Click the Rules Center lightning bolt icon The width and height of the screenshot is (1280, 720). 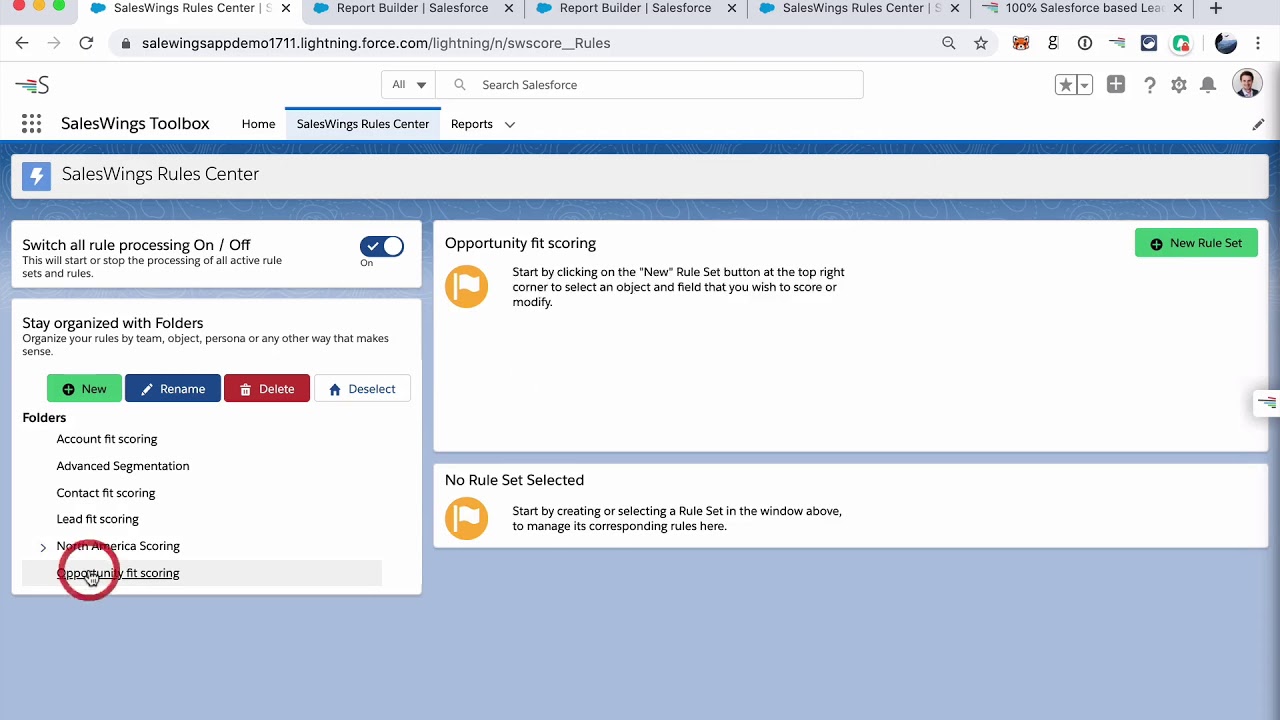[37, 176]
